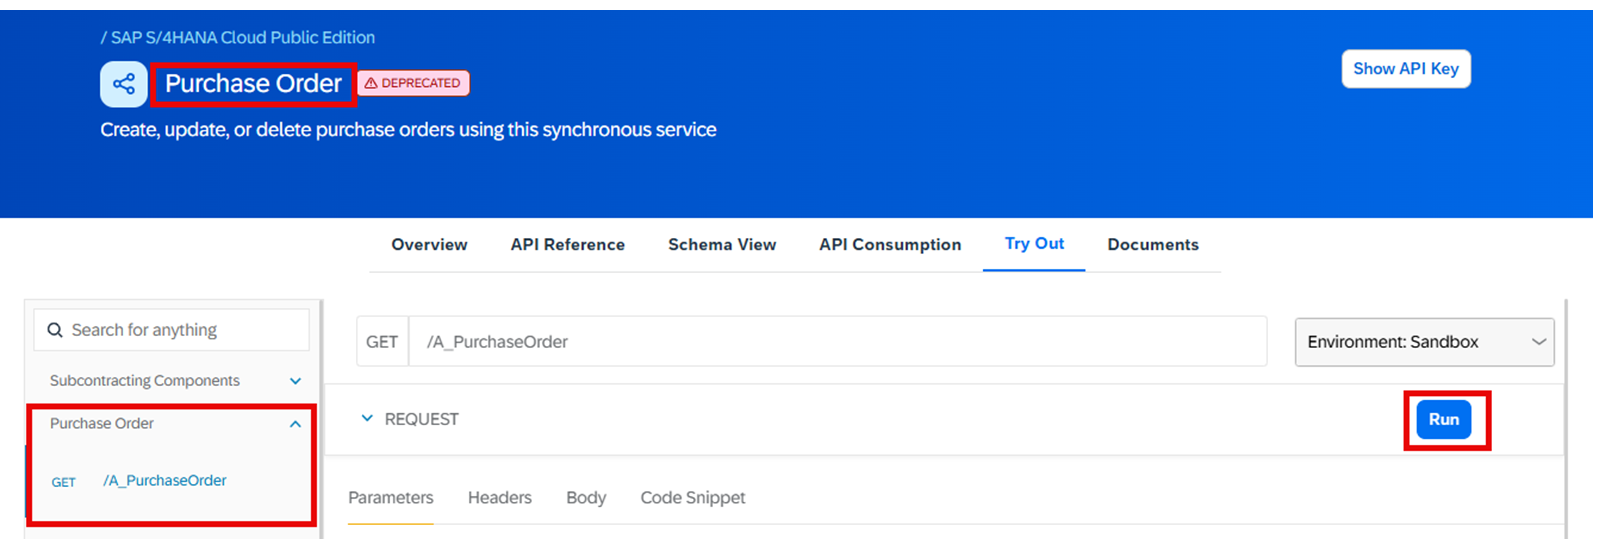Click the DEPRECATED warning badge
Screen dimensions: 1600x549
coord(414,83)
